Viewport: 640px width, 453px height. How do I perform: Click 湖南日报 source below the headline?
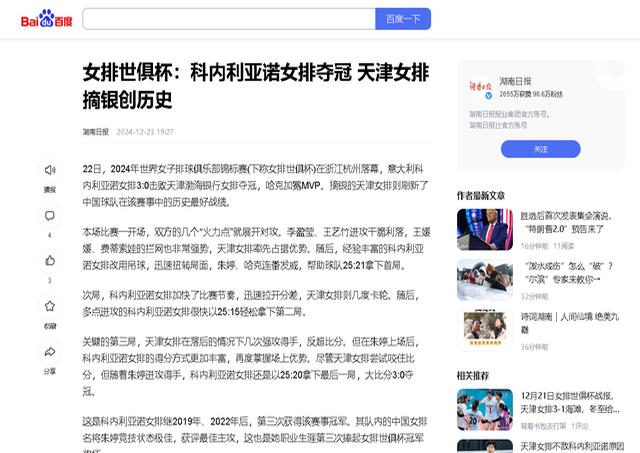(96, 132)
